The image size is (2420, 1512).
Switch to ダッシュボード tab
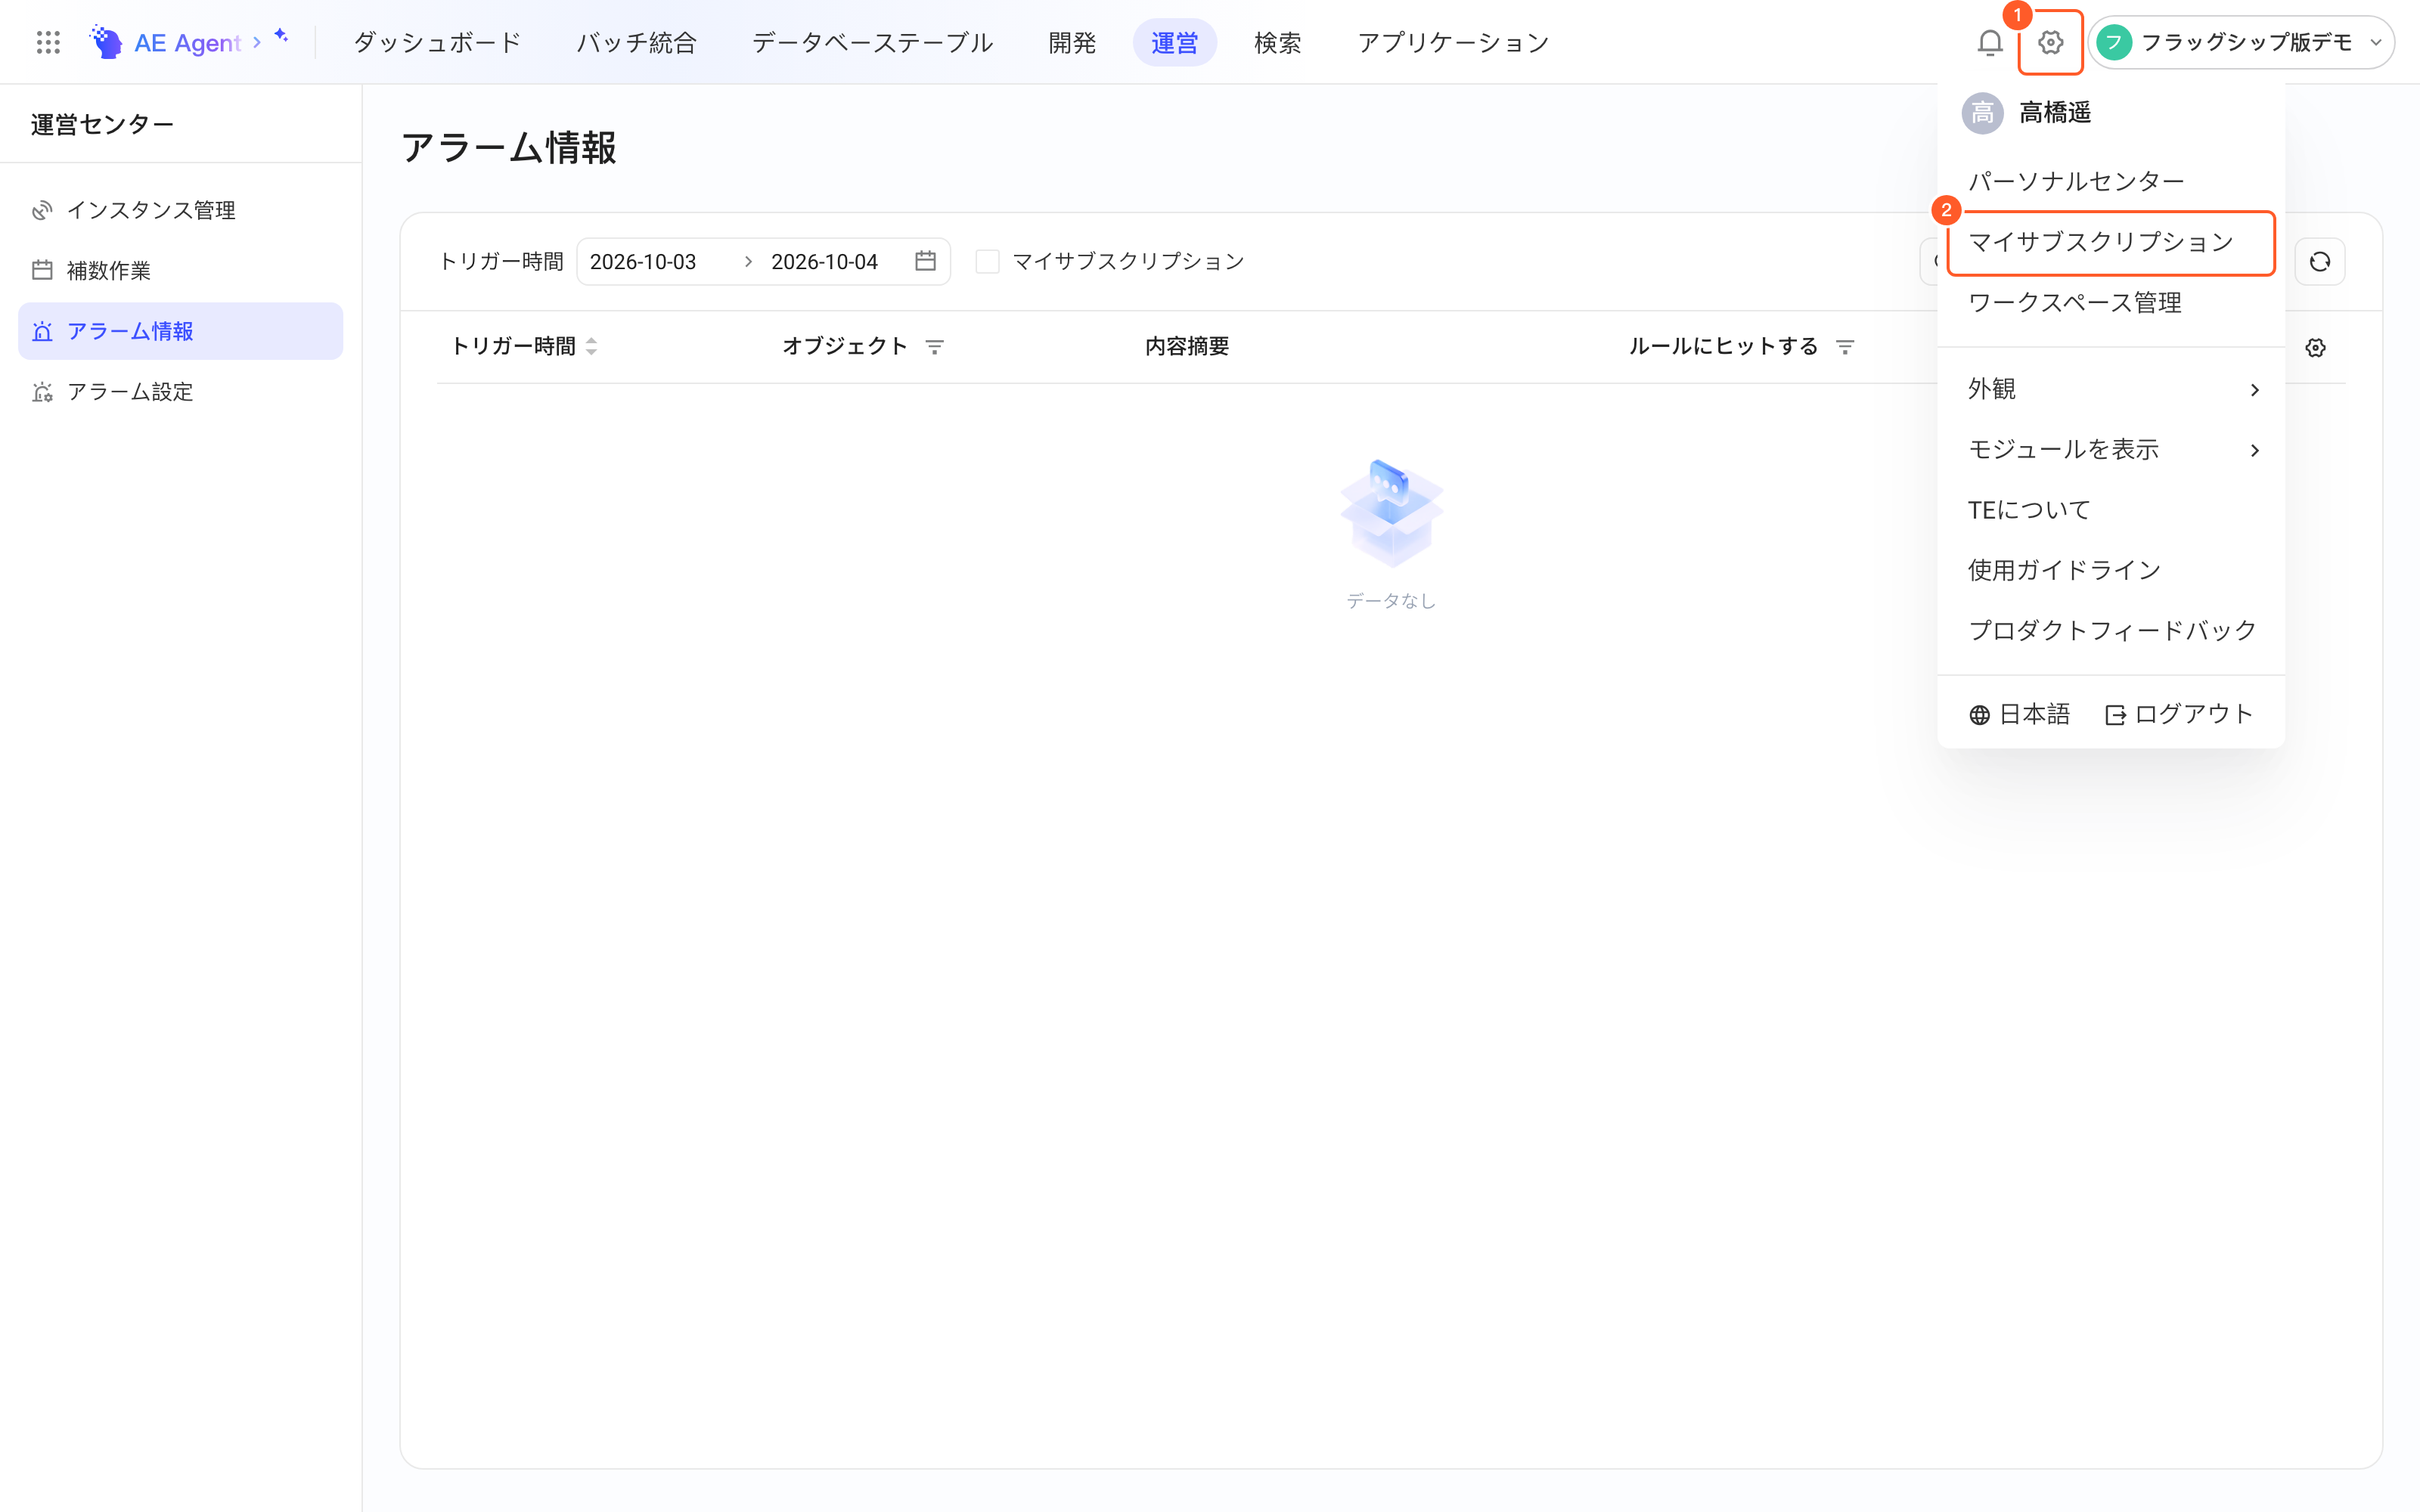437,42
